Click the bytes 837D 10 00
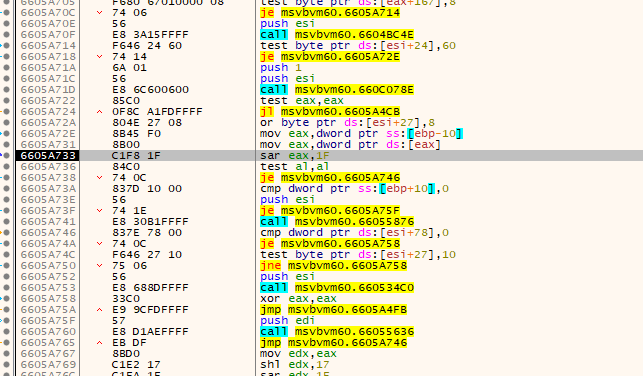Screen dimensions: 643x376 tap(147, 189)
